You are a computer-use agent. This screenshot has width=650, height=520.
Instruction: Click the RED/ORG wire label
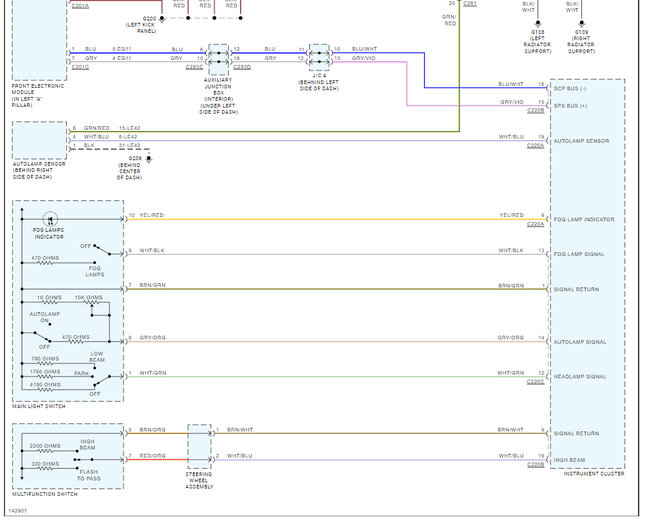153,456
